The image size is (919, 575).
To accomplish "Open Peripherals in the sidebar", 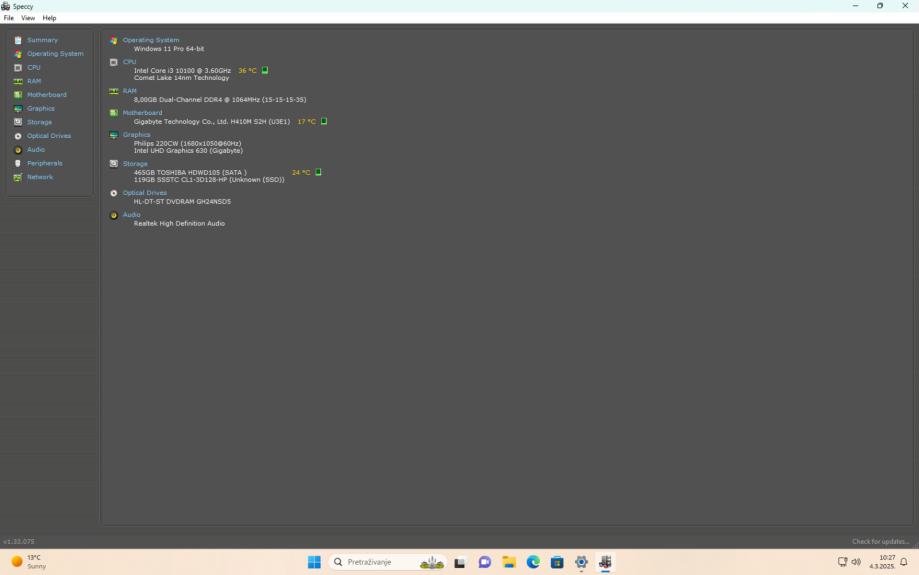I will 45,163.
